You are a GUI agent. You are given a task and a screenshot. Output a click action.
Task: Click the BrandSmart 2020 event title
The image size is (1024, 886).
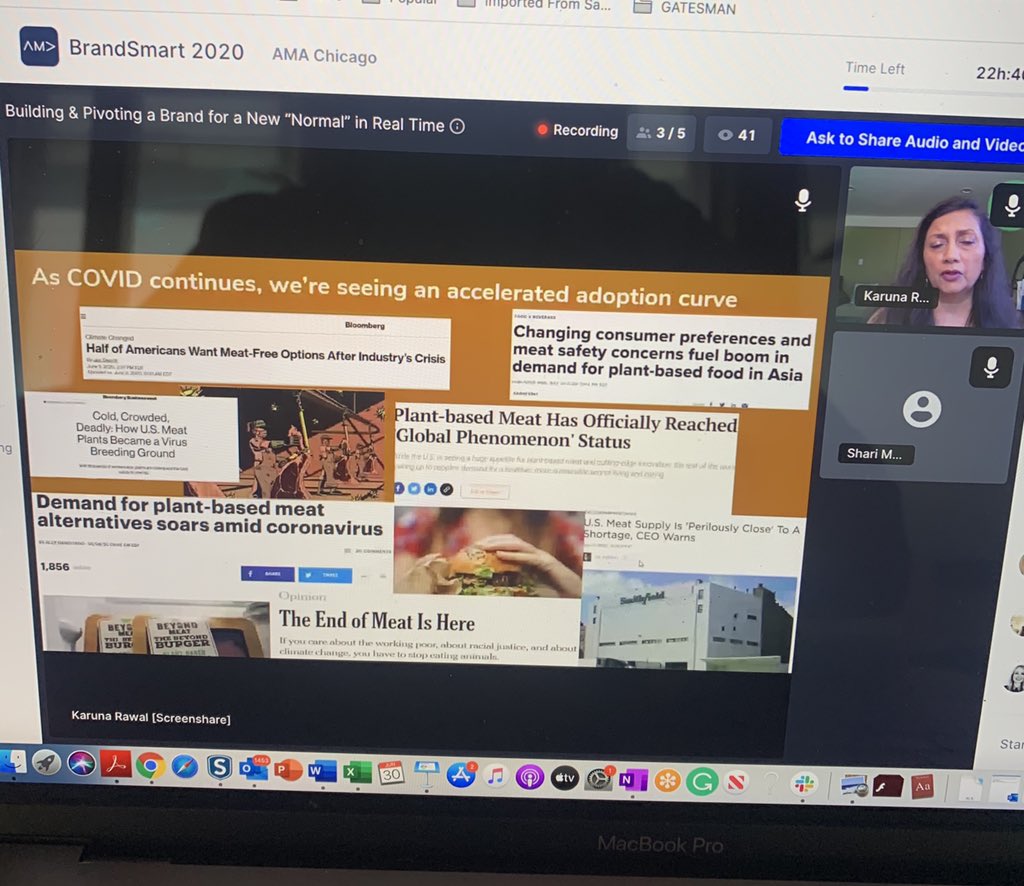click(x=157, y=50)
